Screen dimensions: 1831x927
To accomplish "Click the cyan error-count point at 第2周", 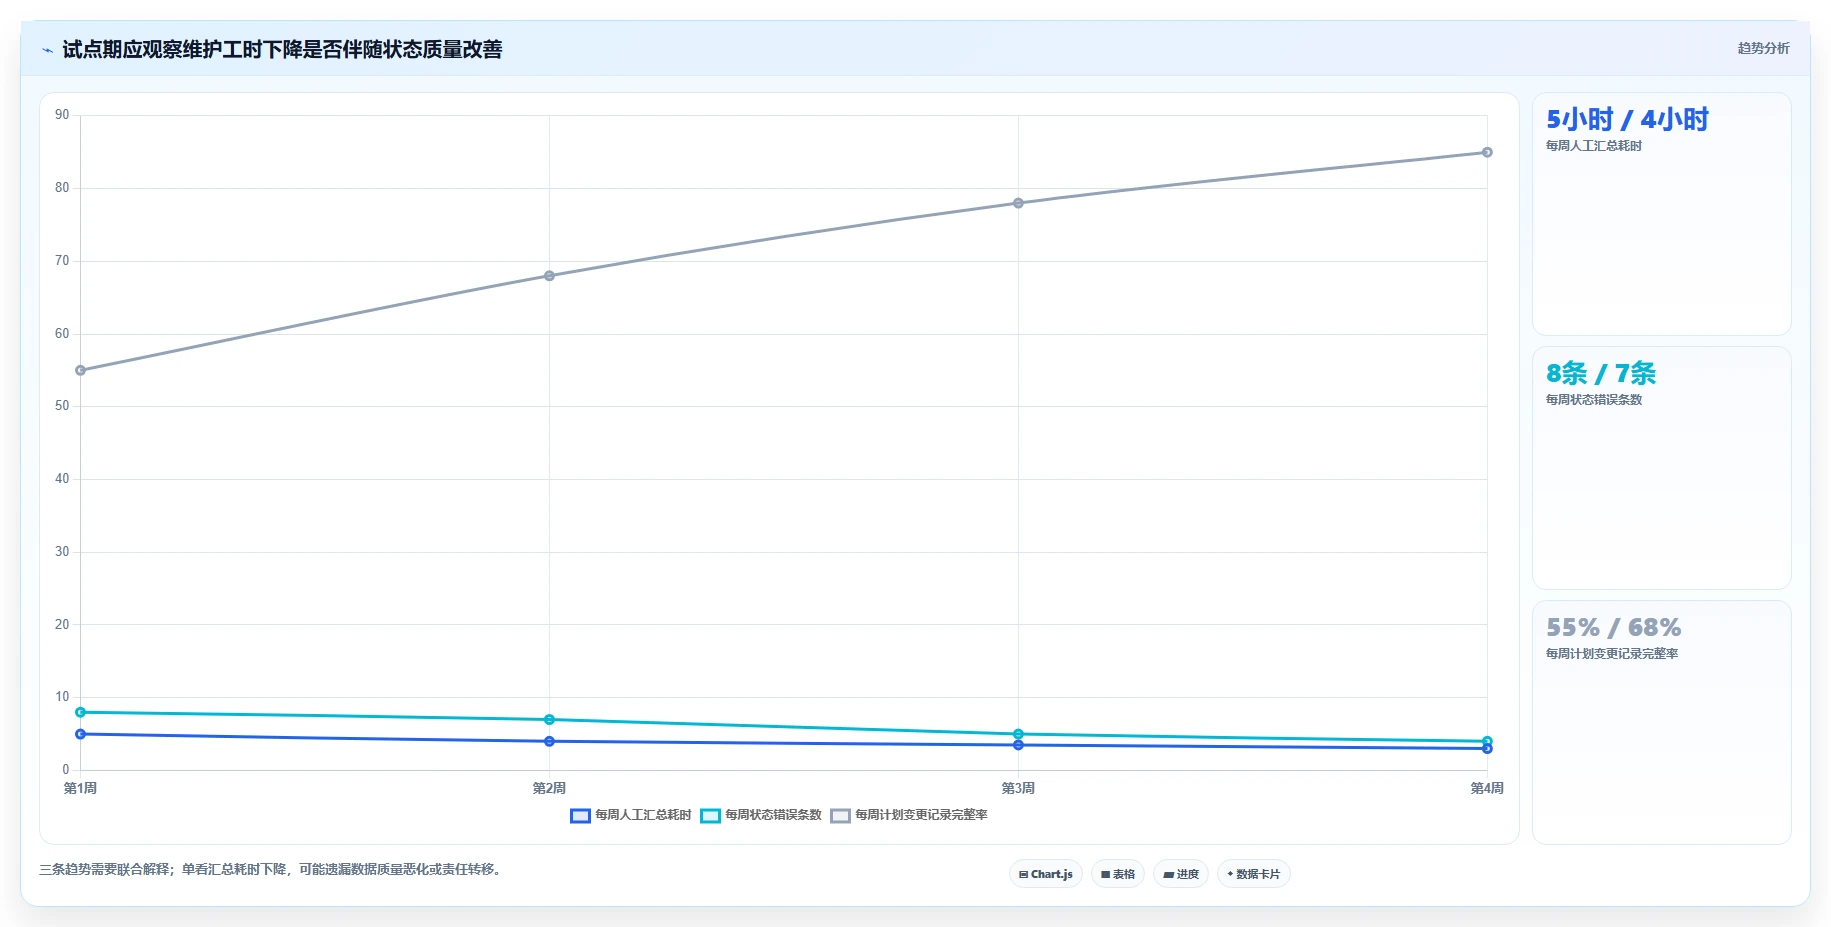I will (x=549, y=720).
